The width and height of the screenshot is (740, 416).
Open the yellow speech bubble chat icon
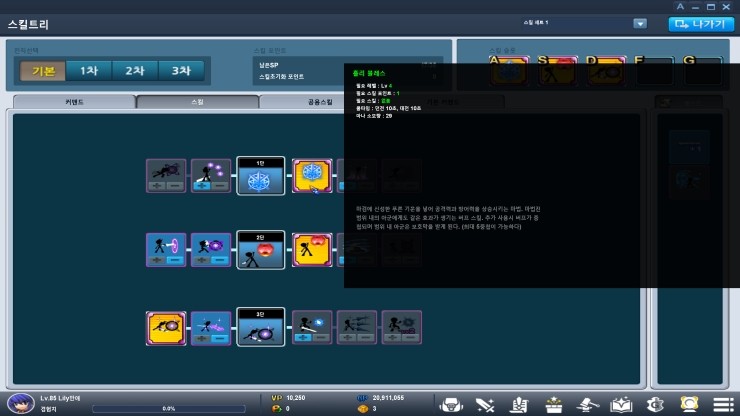[690, 404]
